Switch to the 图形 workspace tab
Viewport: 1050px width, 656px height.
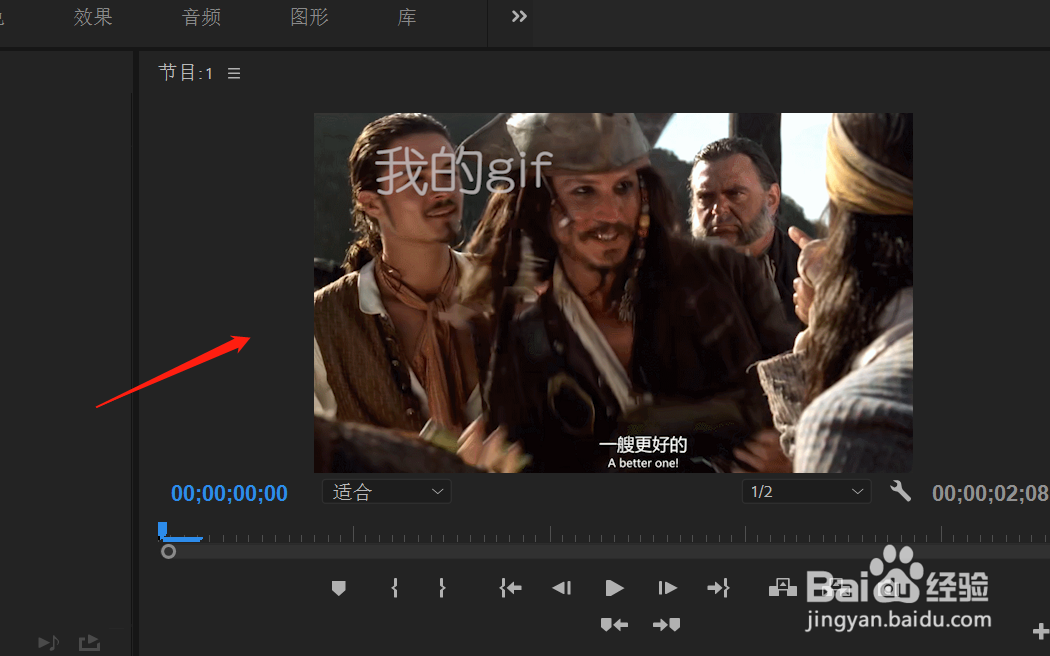tap(309, 17)
